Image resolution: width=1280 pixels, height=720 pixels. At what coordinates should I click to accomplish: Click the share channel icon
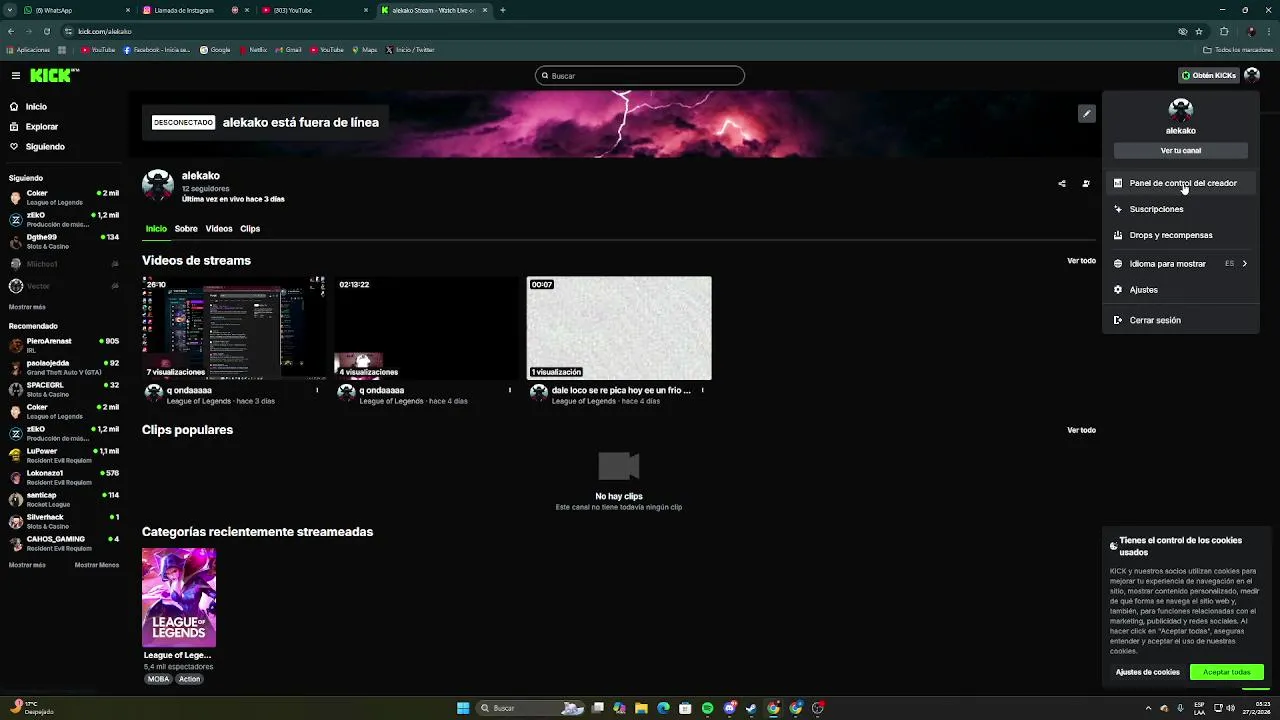1062,184
